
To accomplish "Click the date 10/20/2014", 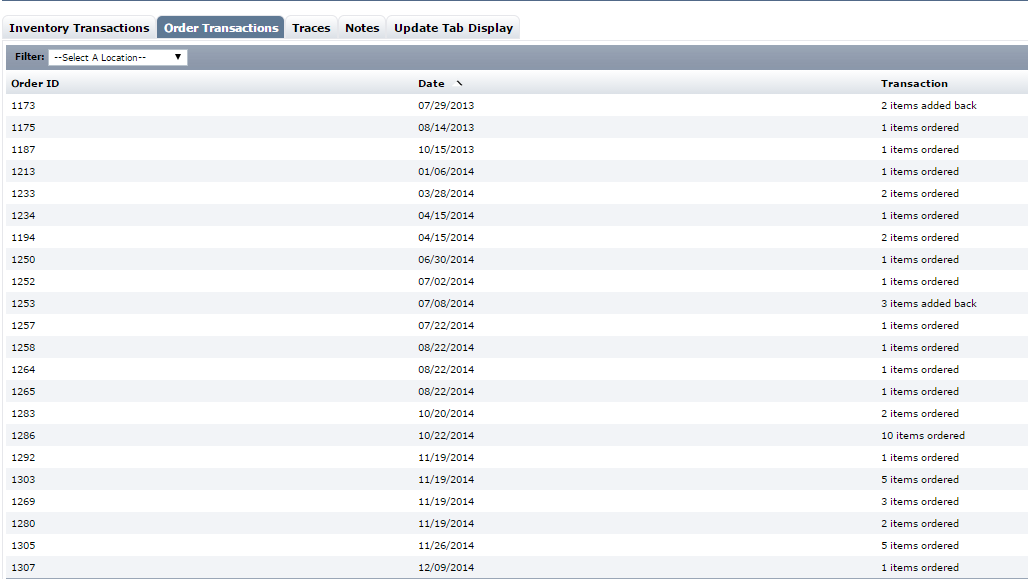I will tap(446, 413).
